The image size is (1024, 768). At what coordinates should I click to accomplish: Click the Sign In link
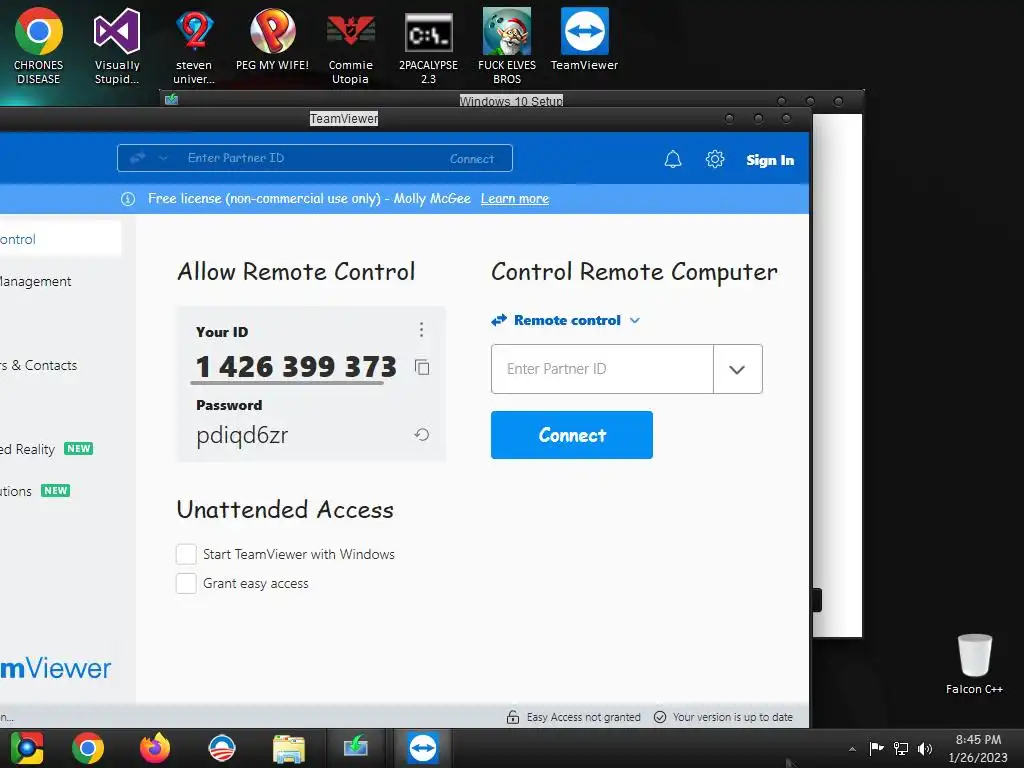770,160
